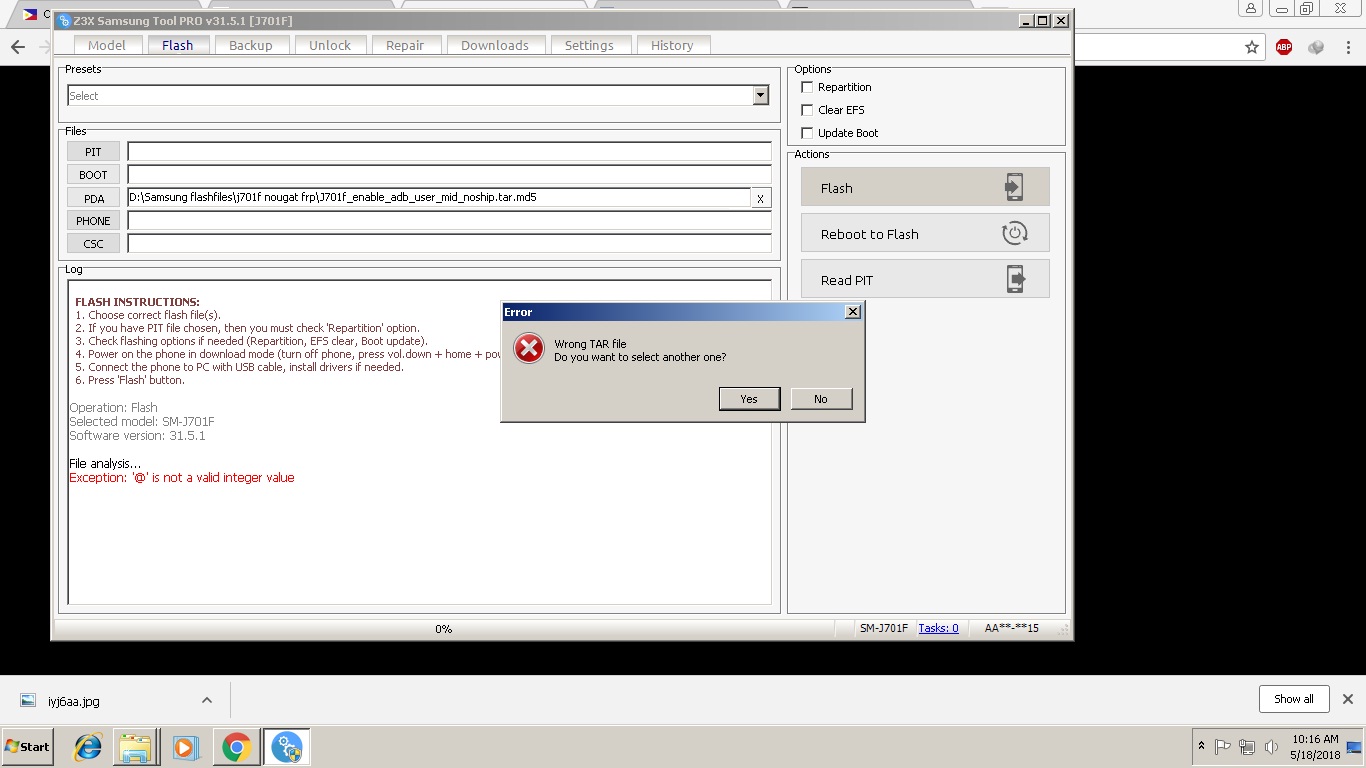Click Show all downloads button

click(x=1293, y=699)
